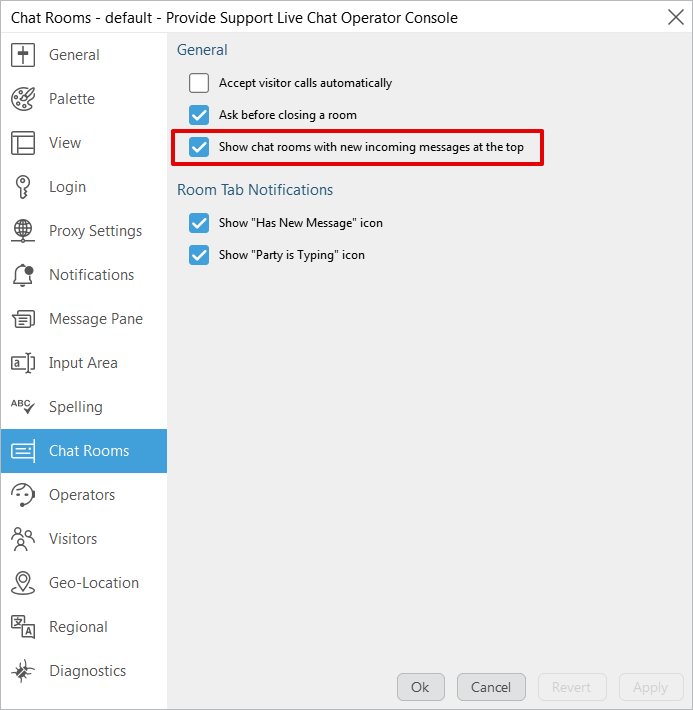Click the Cancel button

(x=491, y=687)
